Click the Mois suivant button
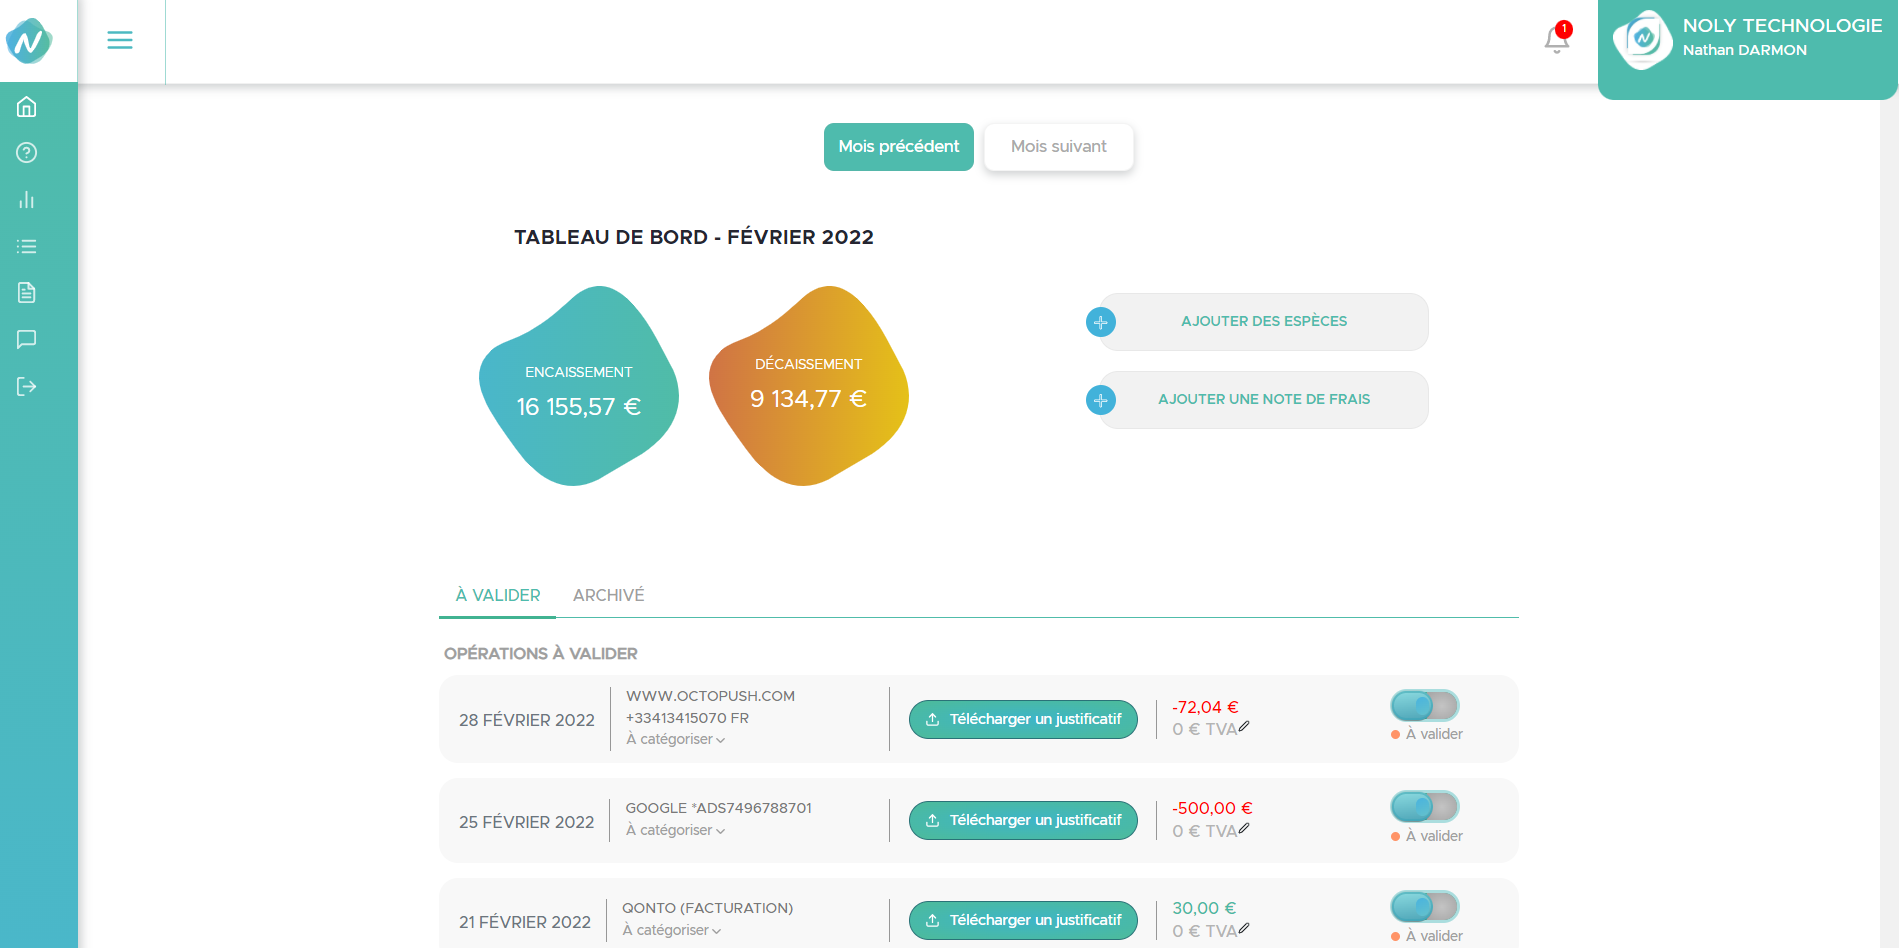Screen dimensions: 1899x948 point(1058,146)
